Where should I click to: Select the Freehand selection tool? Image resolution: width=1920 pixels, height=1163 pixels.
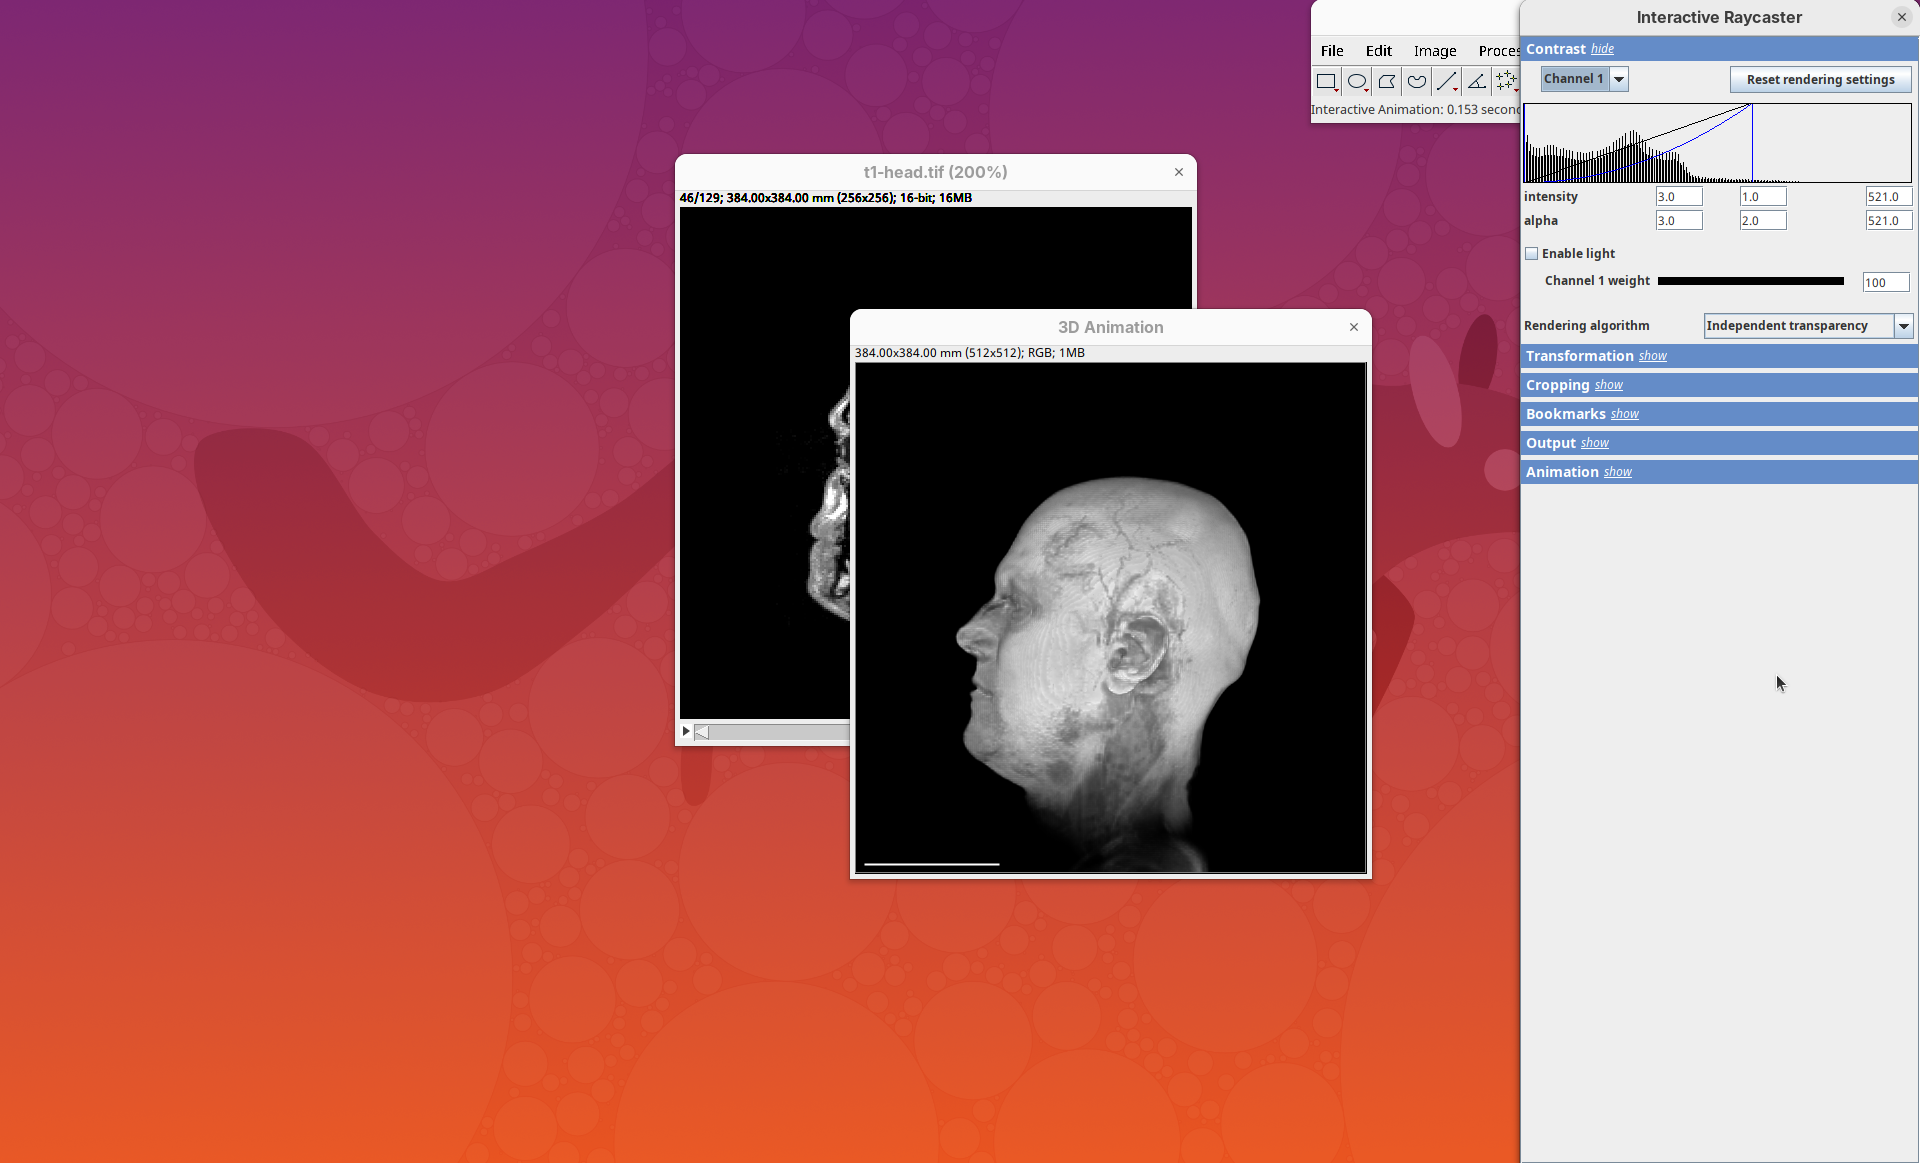(x=1416, y=82)
